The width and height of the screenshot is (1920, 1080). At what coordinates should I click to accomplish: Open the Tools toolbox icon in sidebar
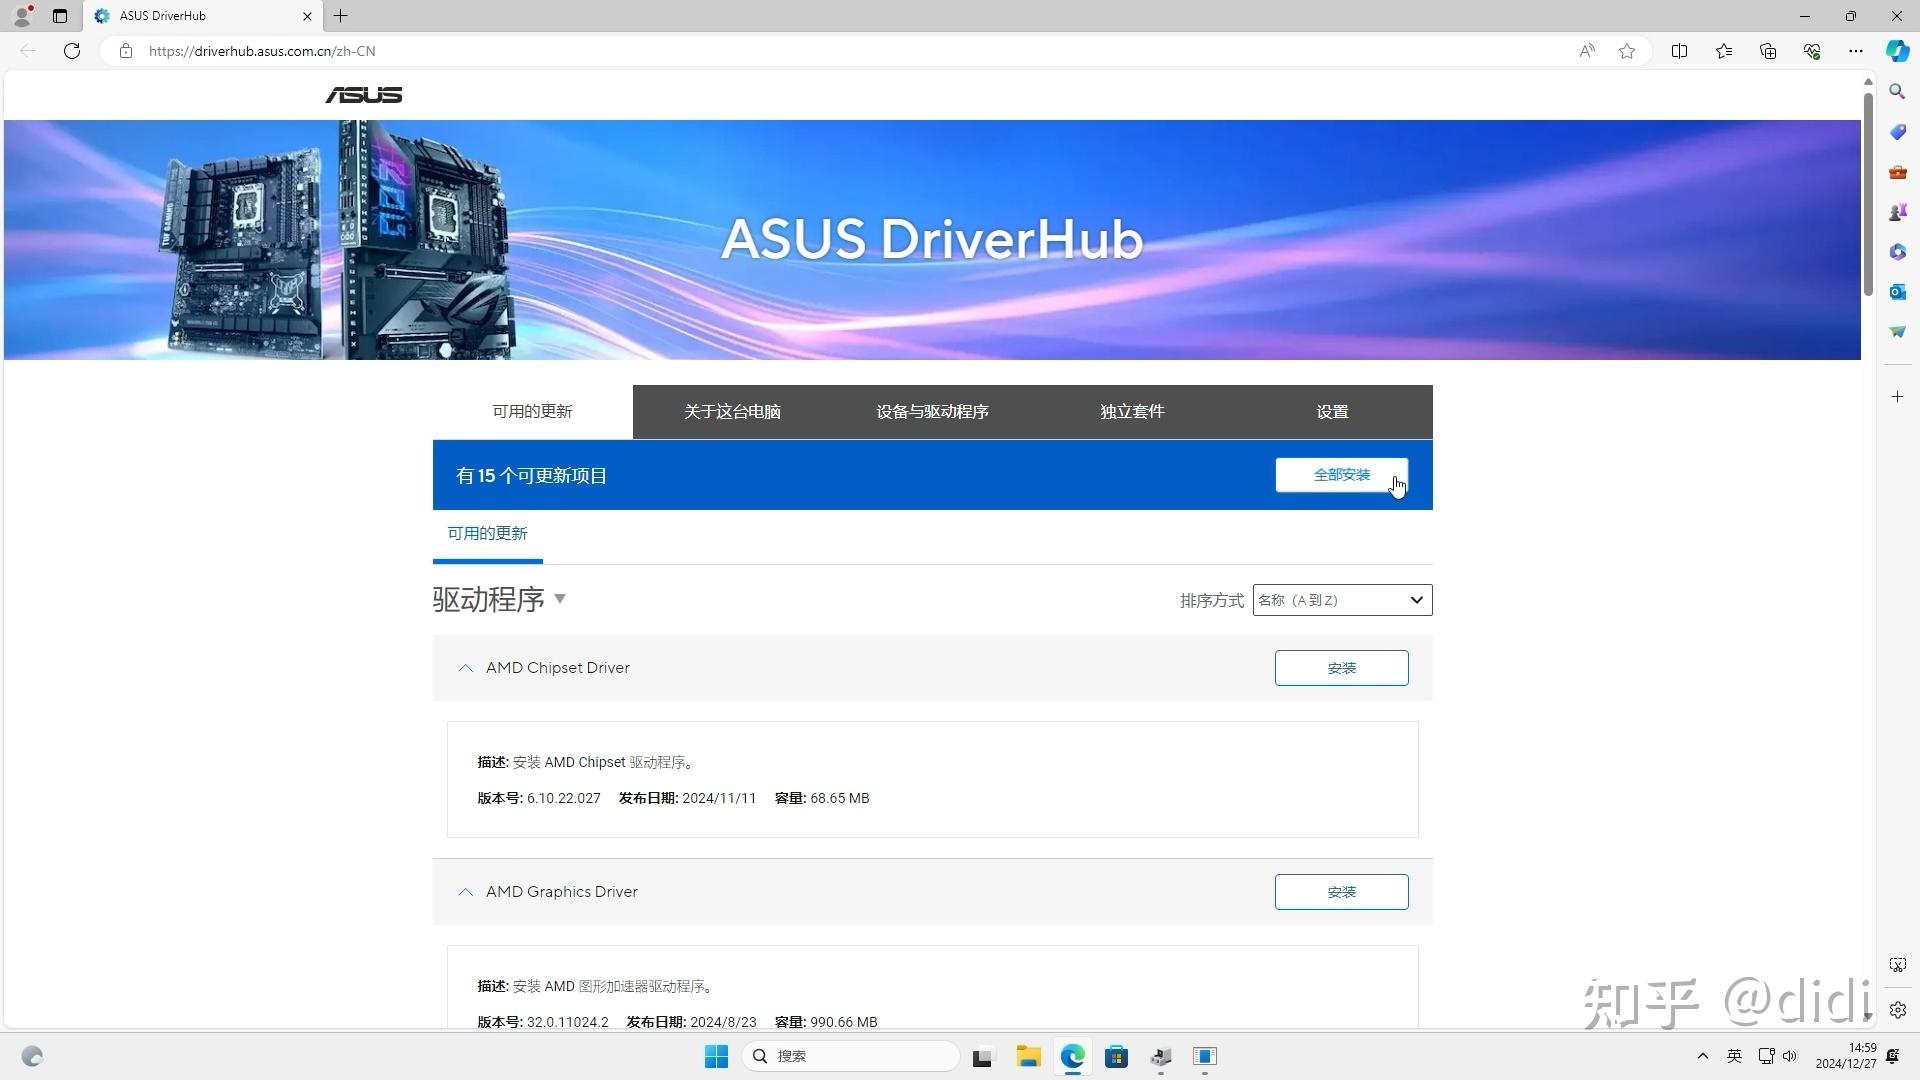(1897, 171)
